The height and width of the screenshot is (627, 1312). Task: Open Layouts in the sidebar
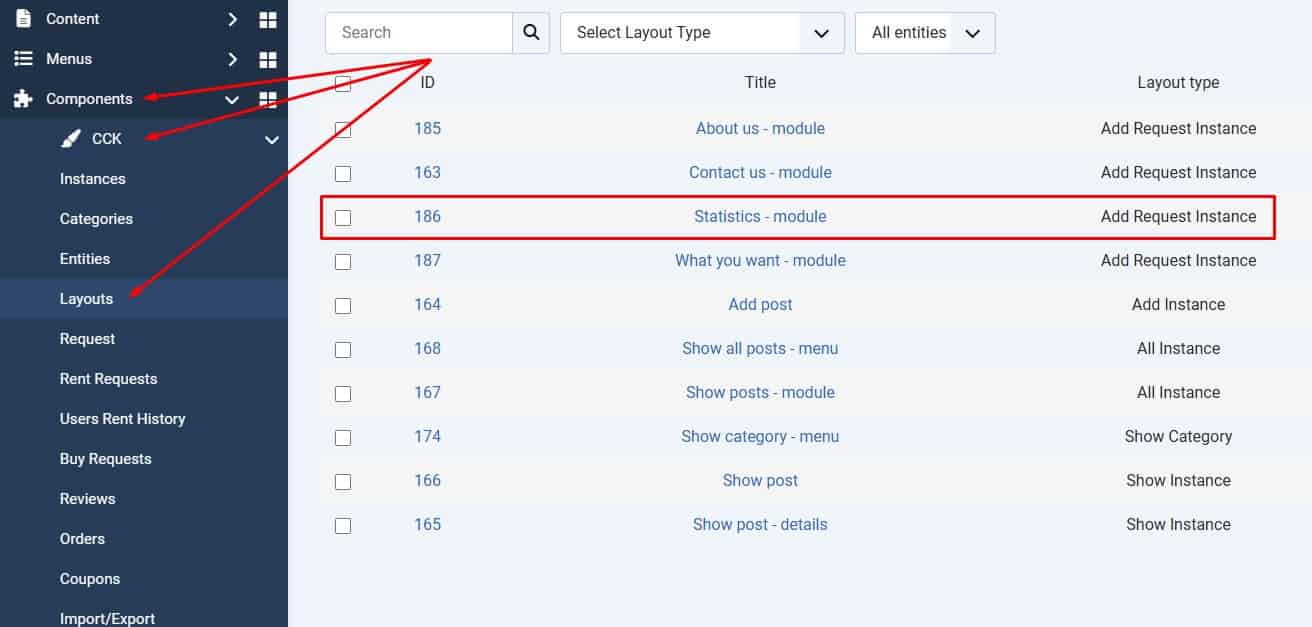pos(86,299)
